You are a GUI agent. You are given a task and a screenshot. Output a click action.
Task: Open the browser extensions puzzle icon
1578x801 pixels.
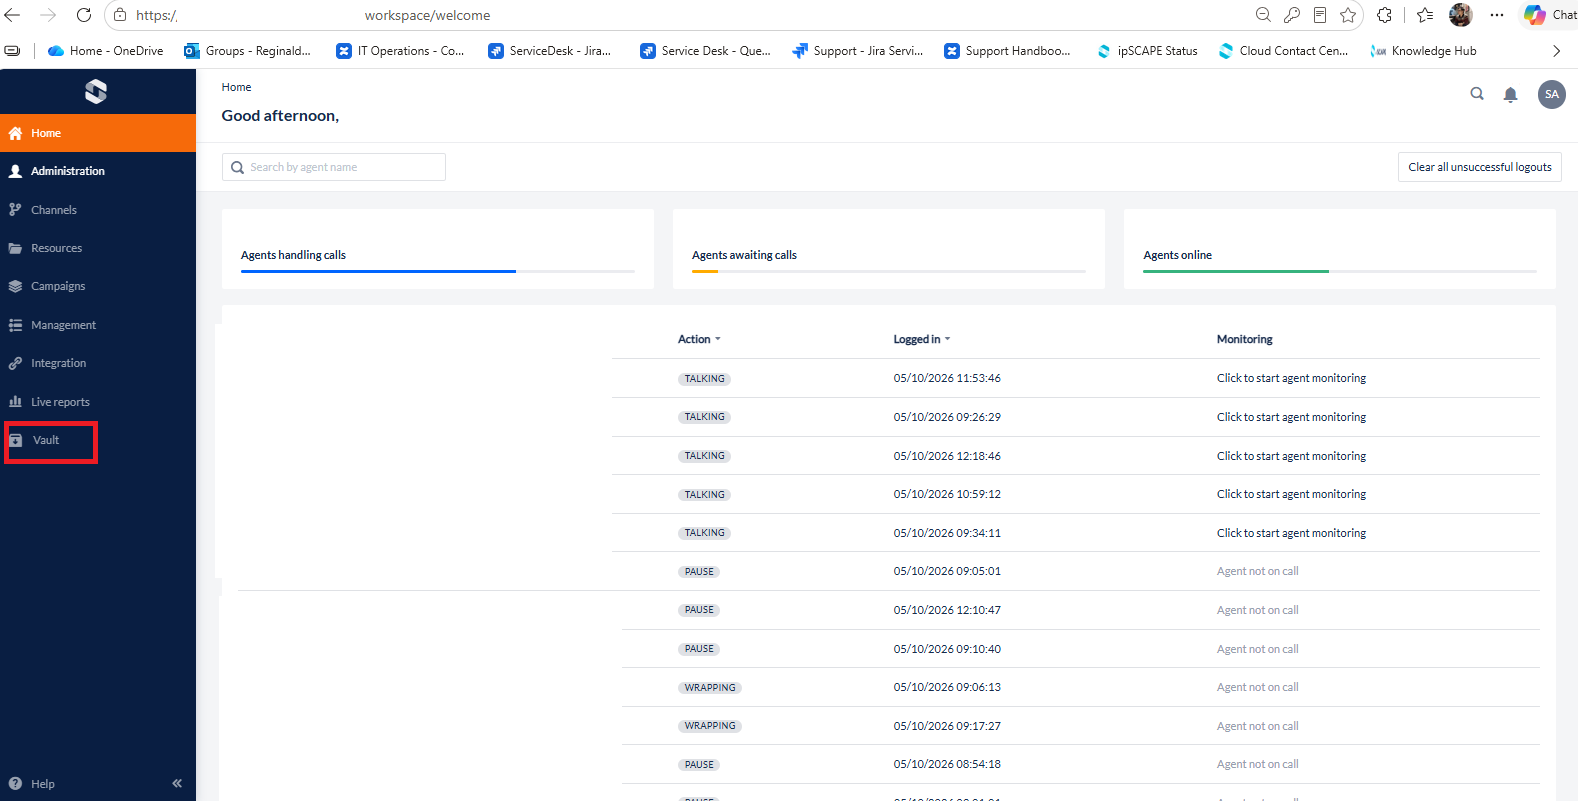coord(1385,15)
